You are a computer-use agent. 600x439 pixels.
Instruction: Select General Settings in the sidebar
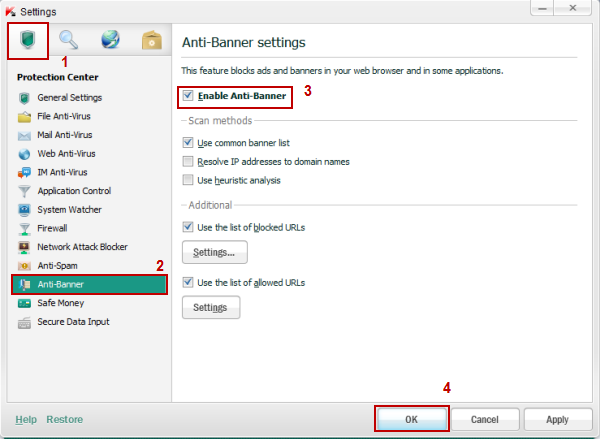coord(70,98)
